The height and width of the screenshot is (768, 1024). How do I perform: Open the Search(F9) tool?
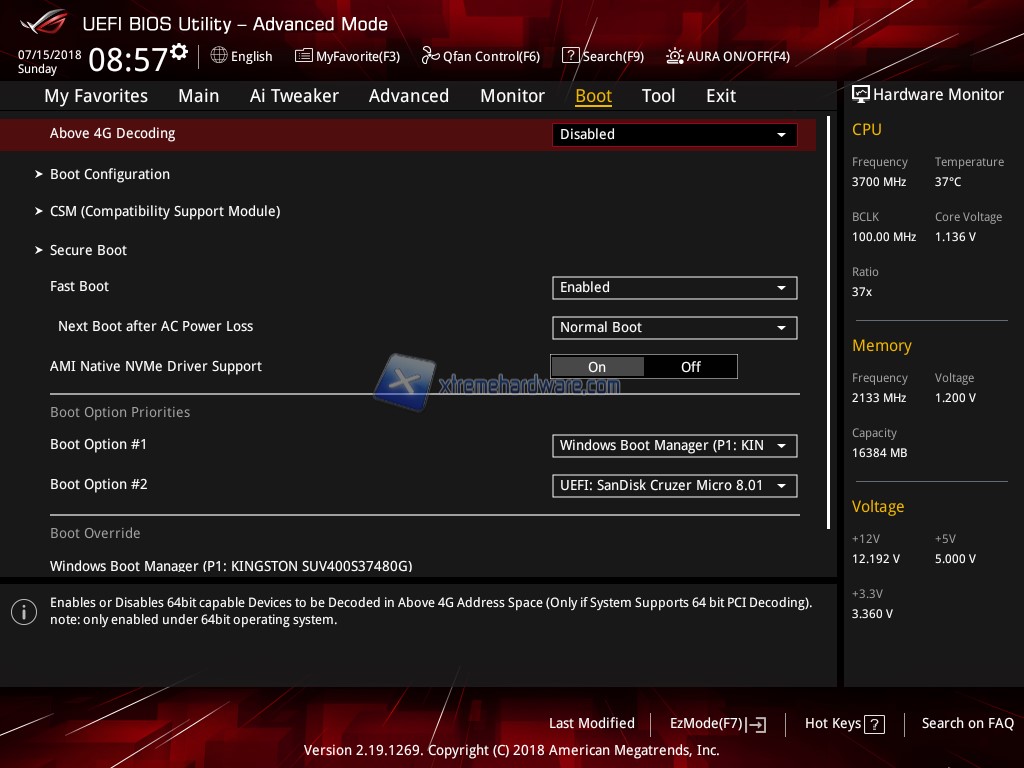[602, 56]
